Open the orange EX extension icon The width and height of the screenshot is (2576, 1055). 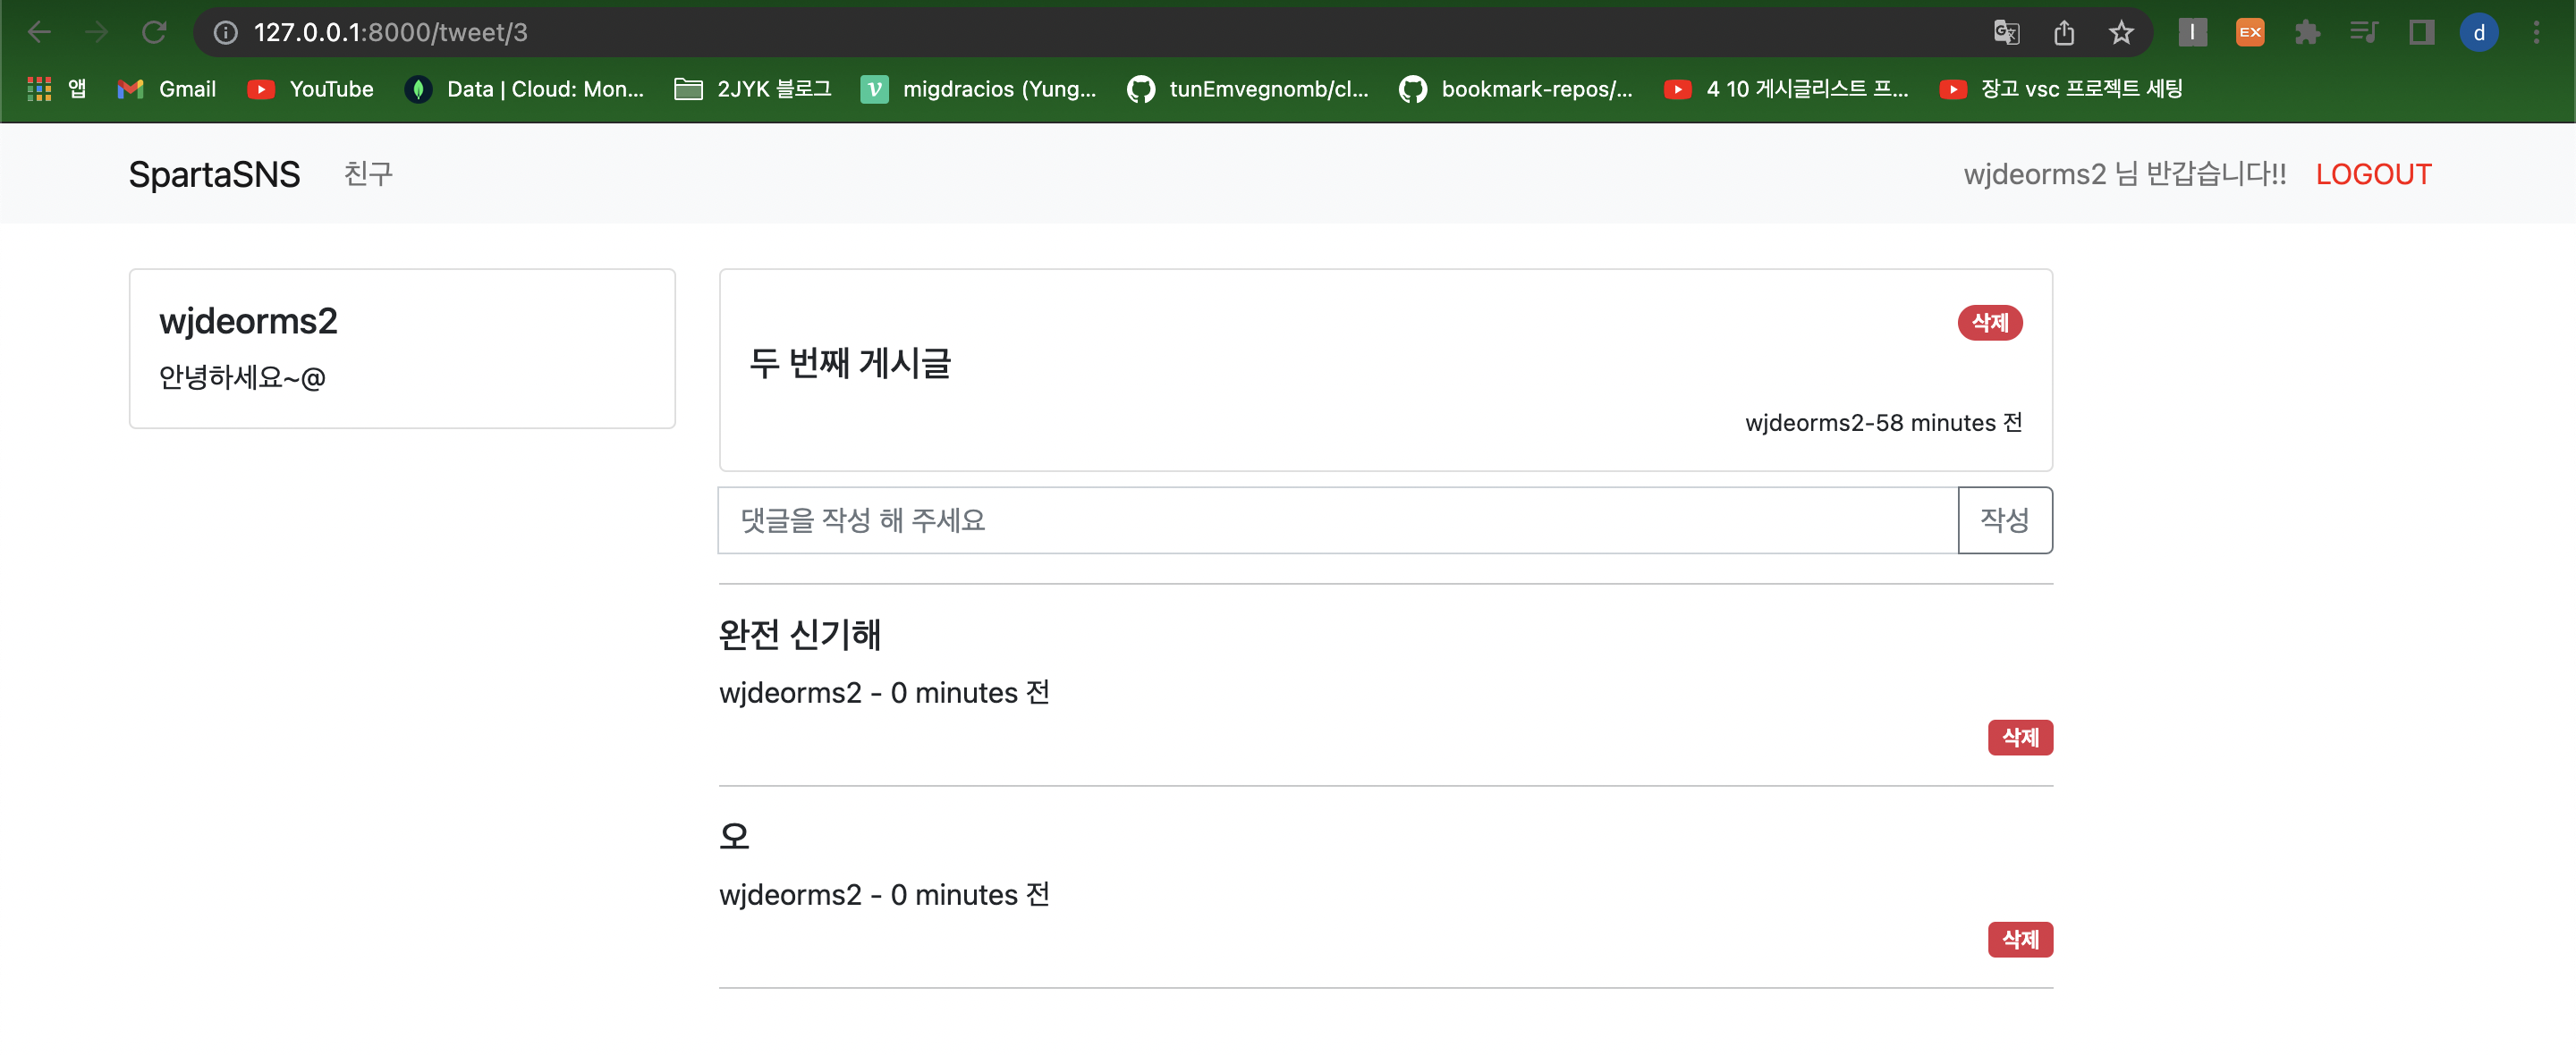coord(2250,33)
